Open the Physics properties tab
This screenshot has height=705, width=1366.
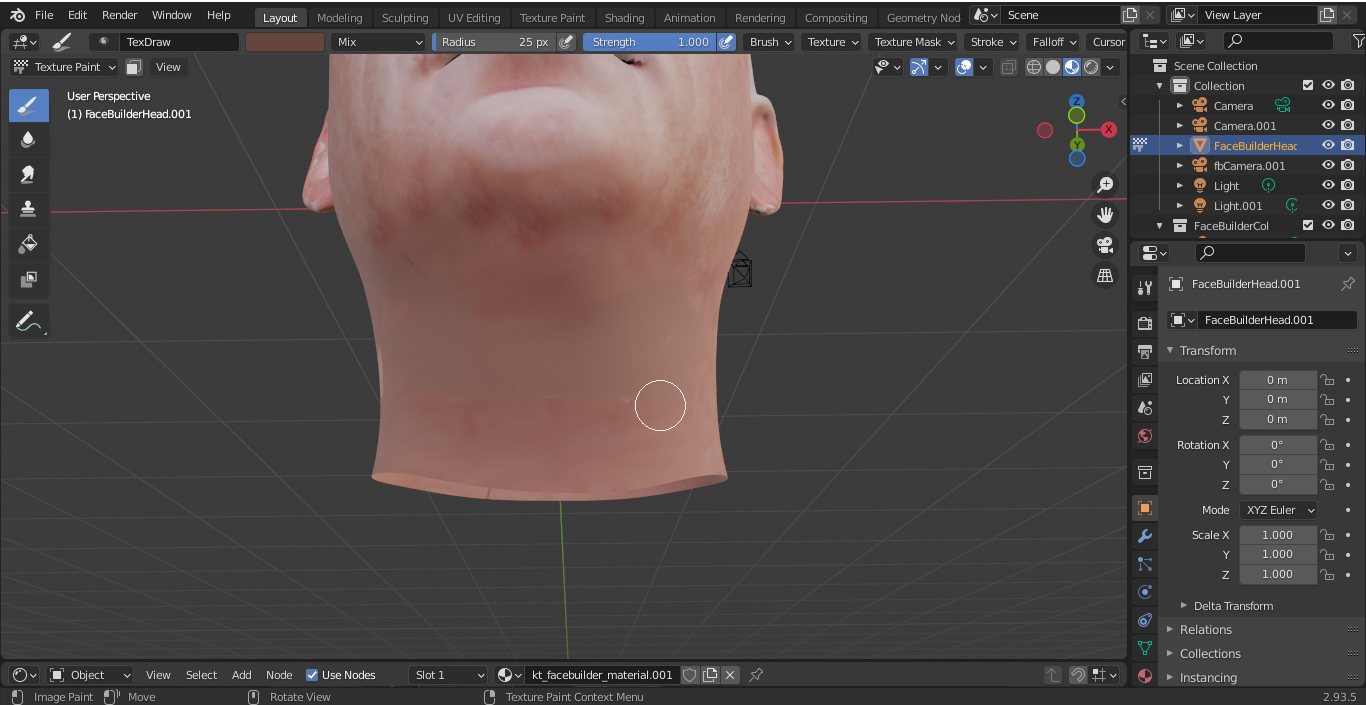click(x=1145, y=592)
